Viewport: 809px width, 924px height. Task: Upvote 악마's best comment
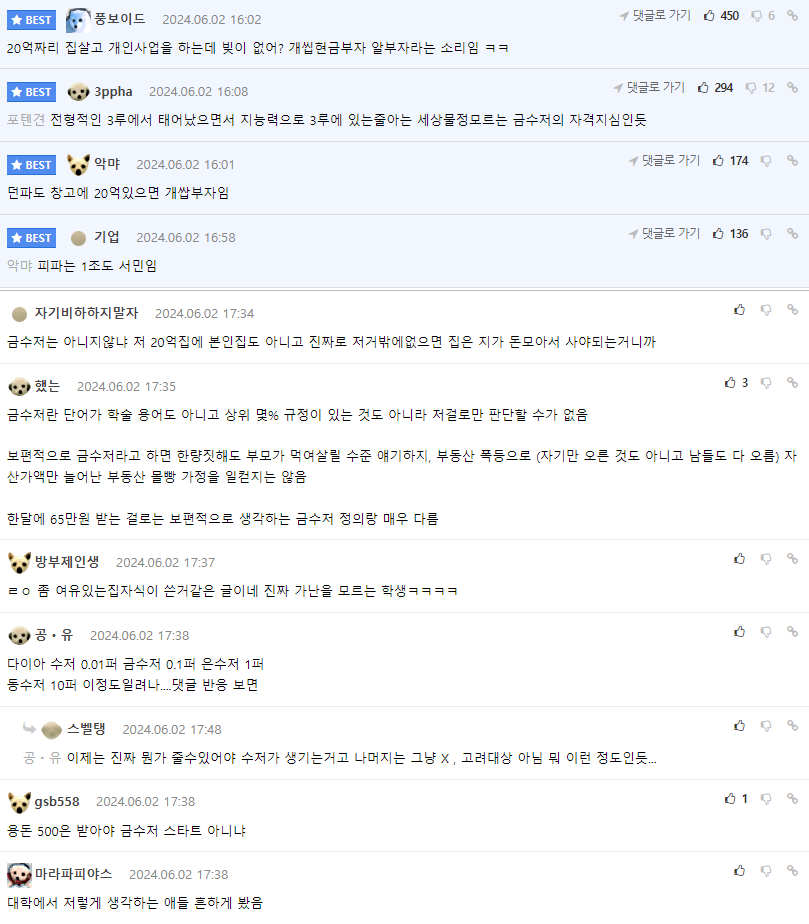718,161
